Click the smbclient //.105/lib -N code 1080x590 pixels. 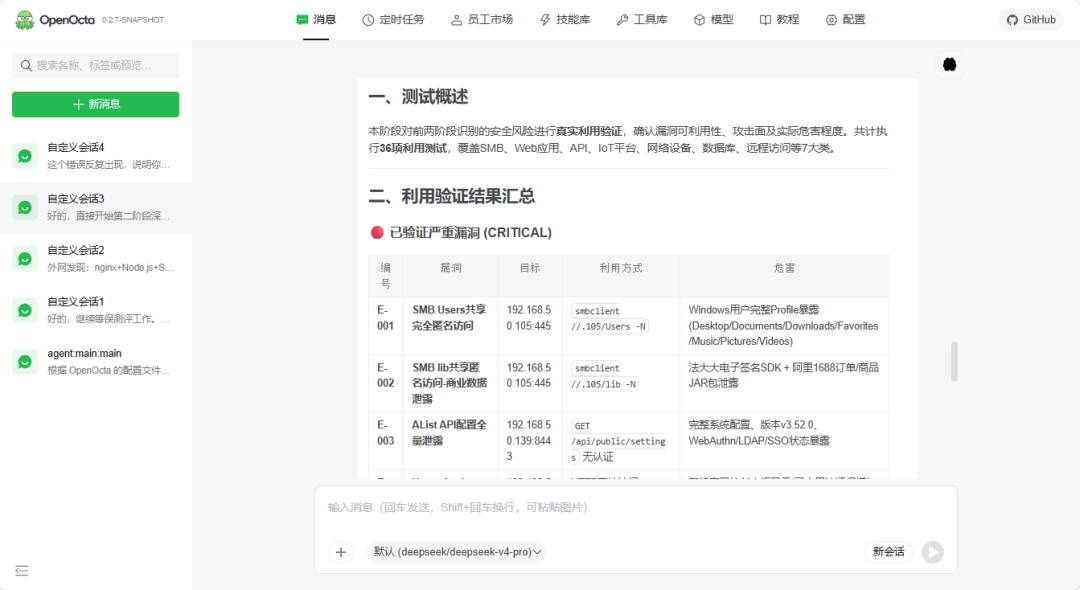click(x=605, y=377)
